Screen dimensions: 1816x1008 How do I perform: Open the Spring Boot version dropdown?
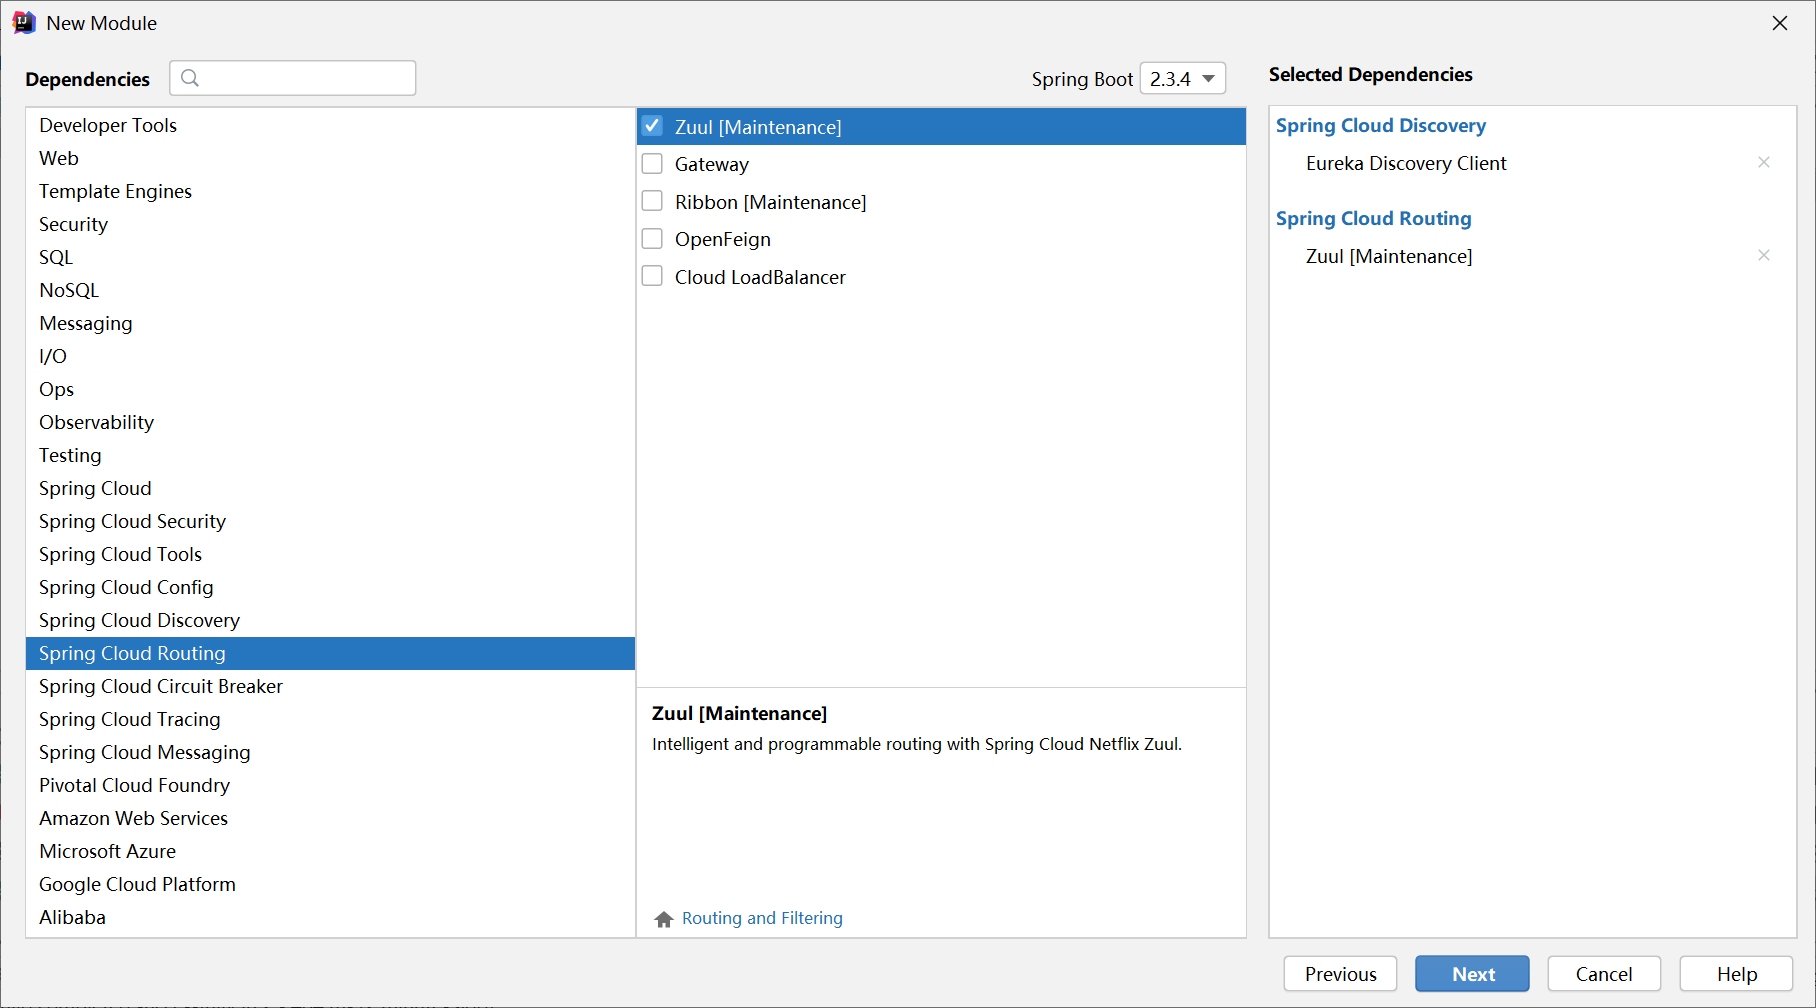click(1183, 78)
